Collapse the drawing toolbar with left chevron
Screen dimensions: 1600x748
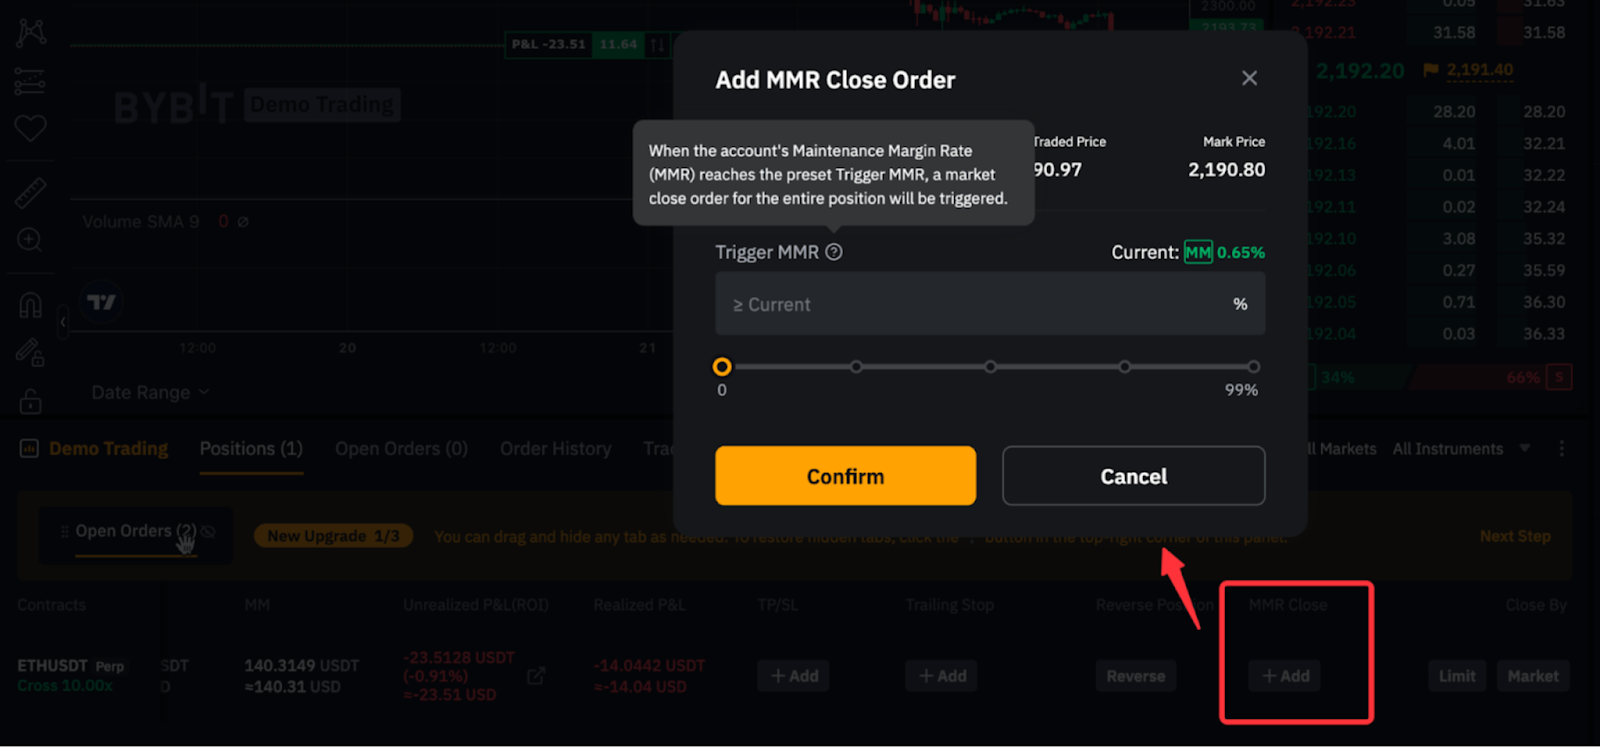(x=63, y=322)
